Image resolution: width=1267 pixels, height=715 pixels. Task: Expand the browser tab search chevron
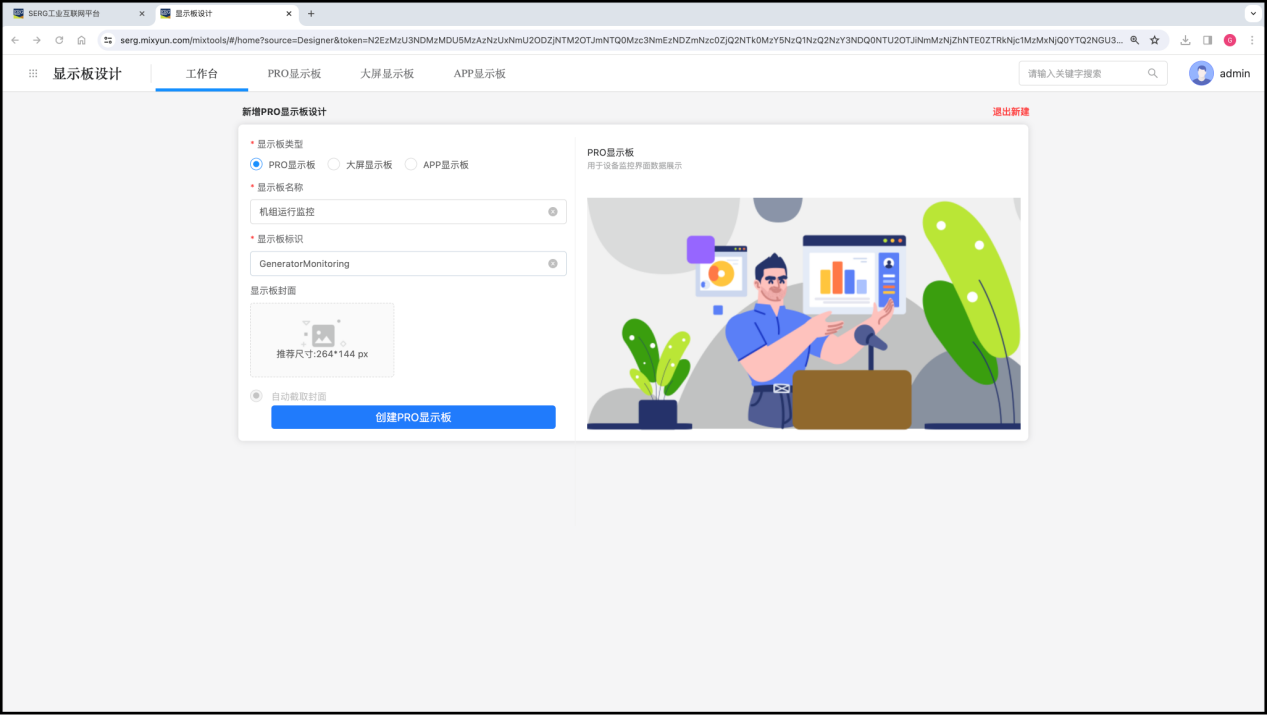1252,14
